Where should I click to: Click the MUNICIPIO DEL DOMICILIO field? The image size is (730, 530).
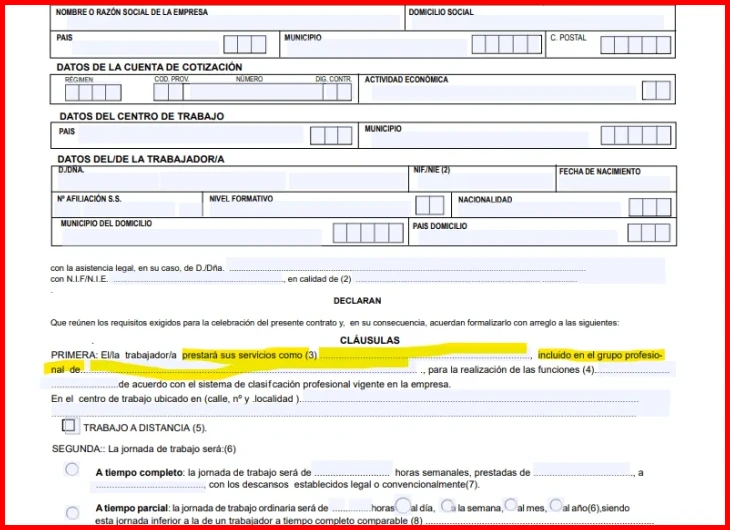(191, 237)
